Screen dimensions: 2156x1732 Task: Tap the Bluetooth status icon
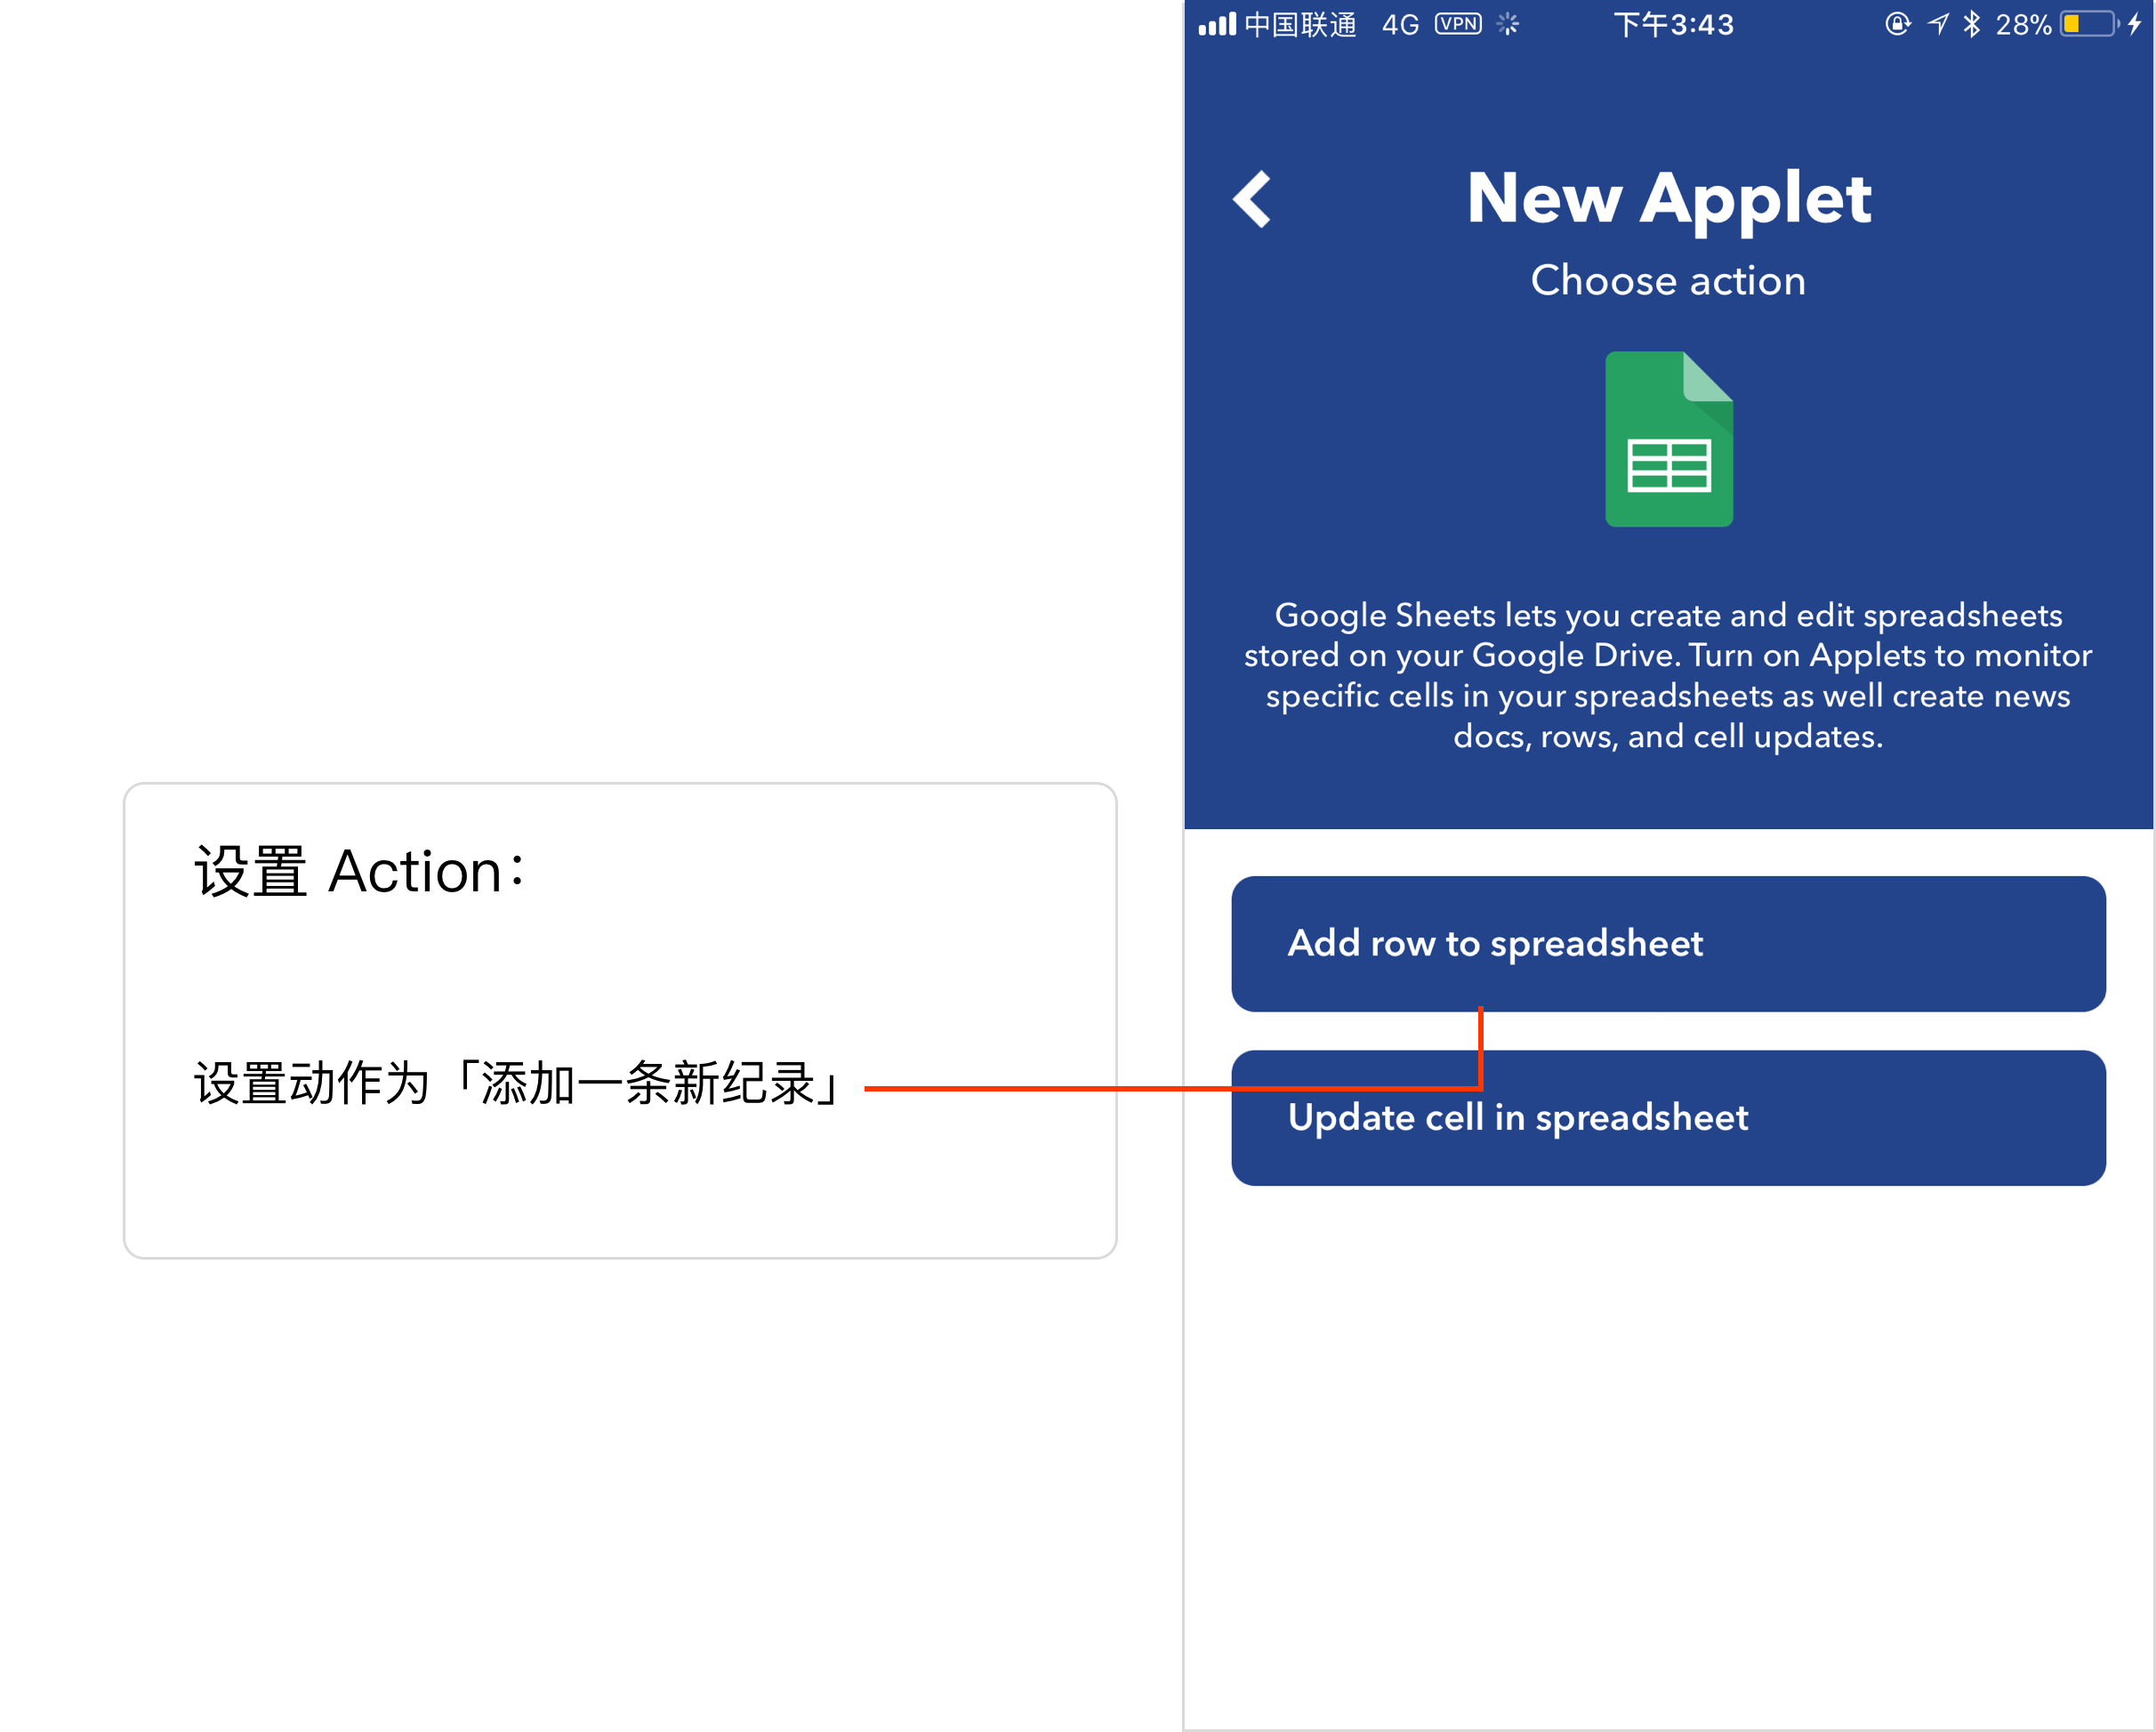1971,24
